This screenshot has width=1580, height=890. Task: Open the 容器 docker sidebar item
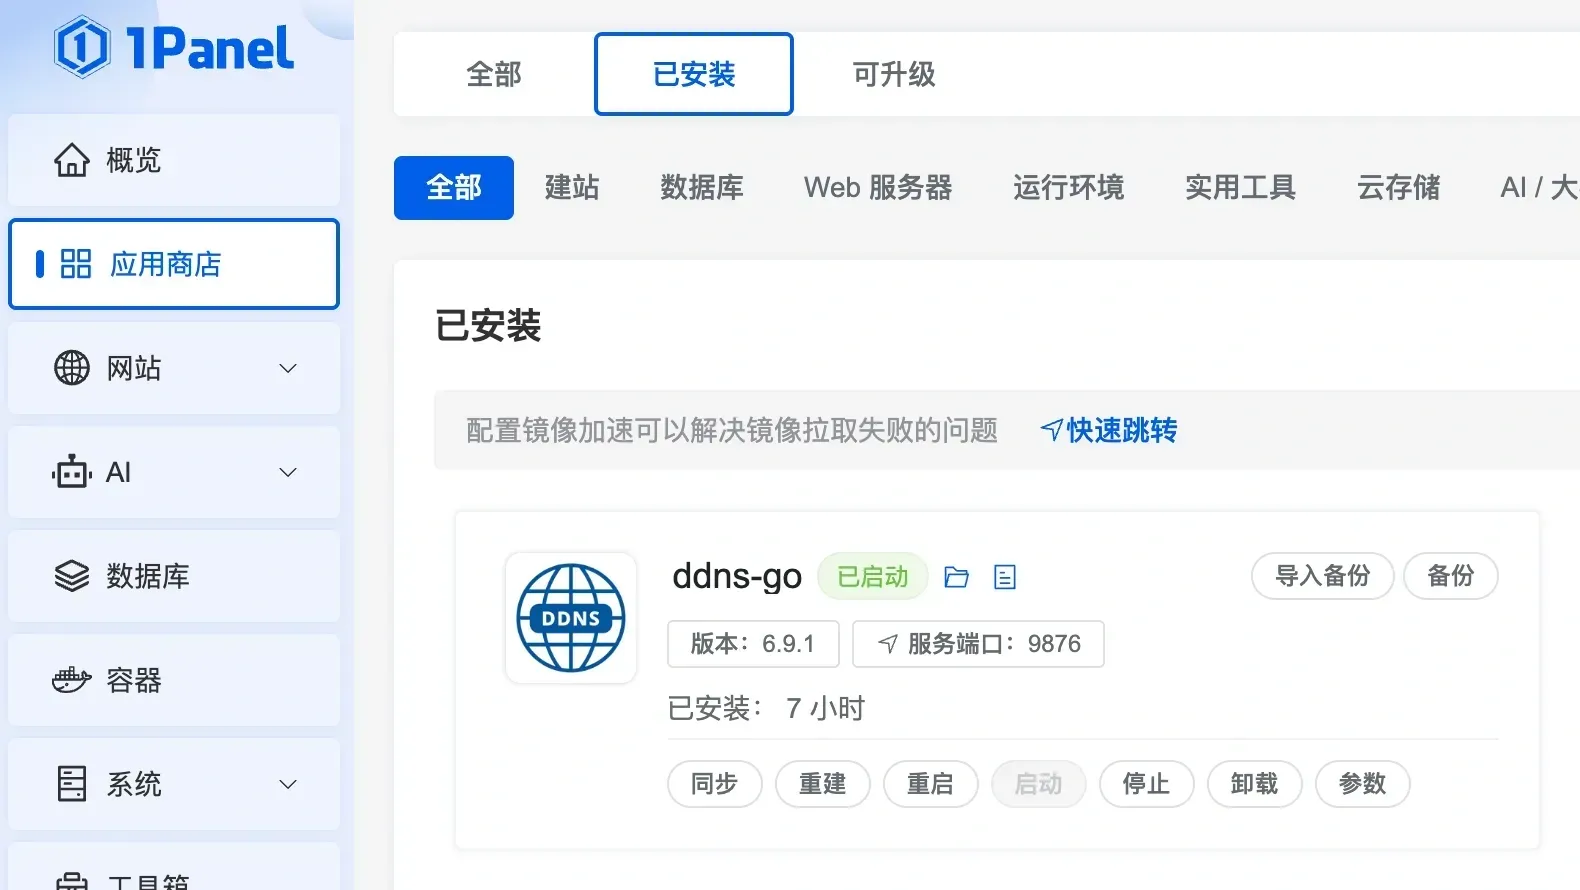pyautogui.click(x=174, y=680)
